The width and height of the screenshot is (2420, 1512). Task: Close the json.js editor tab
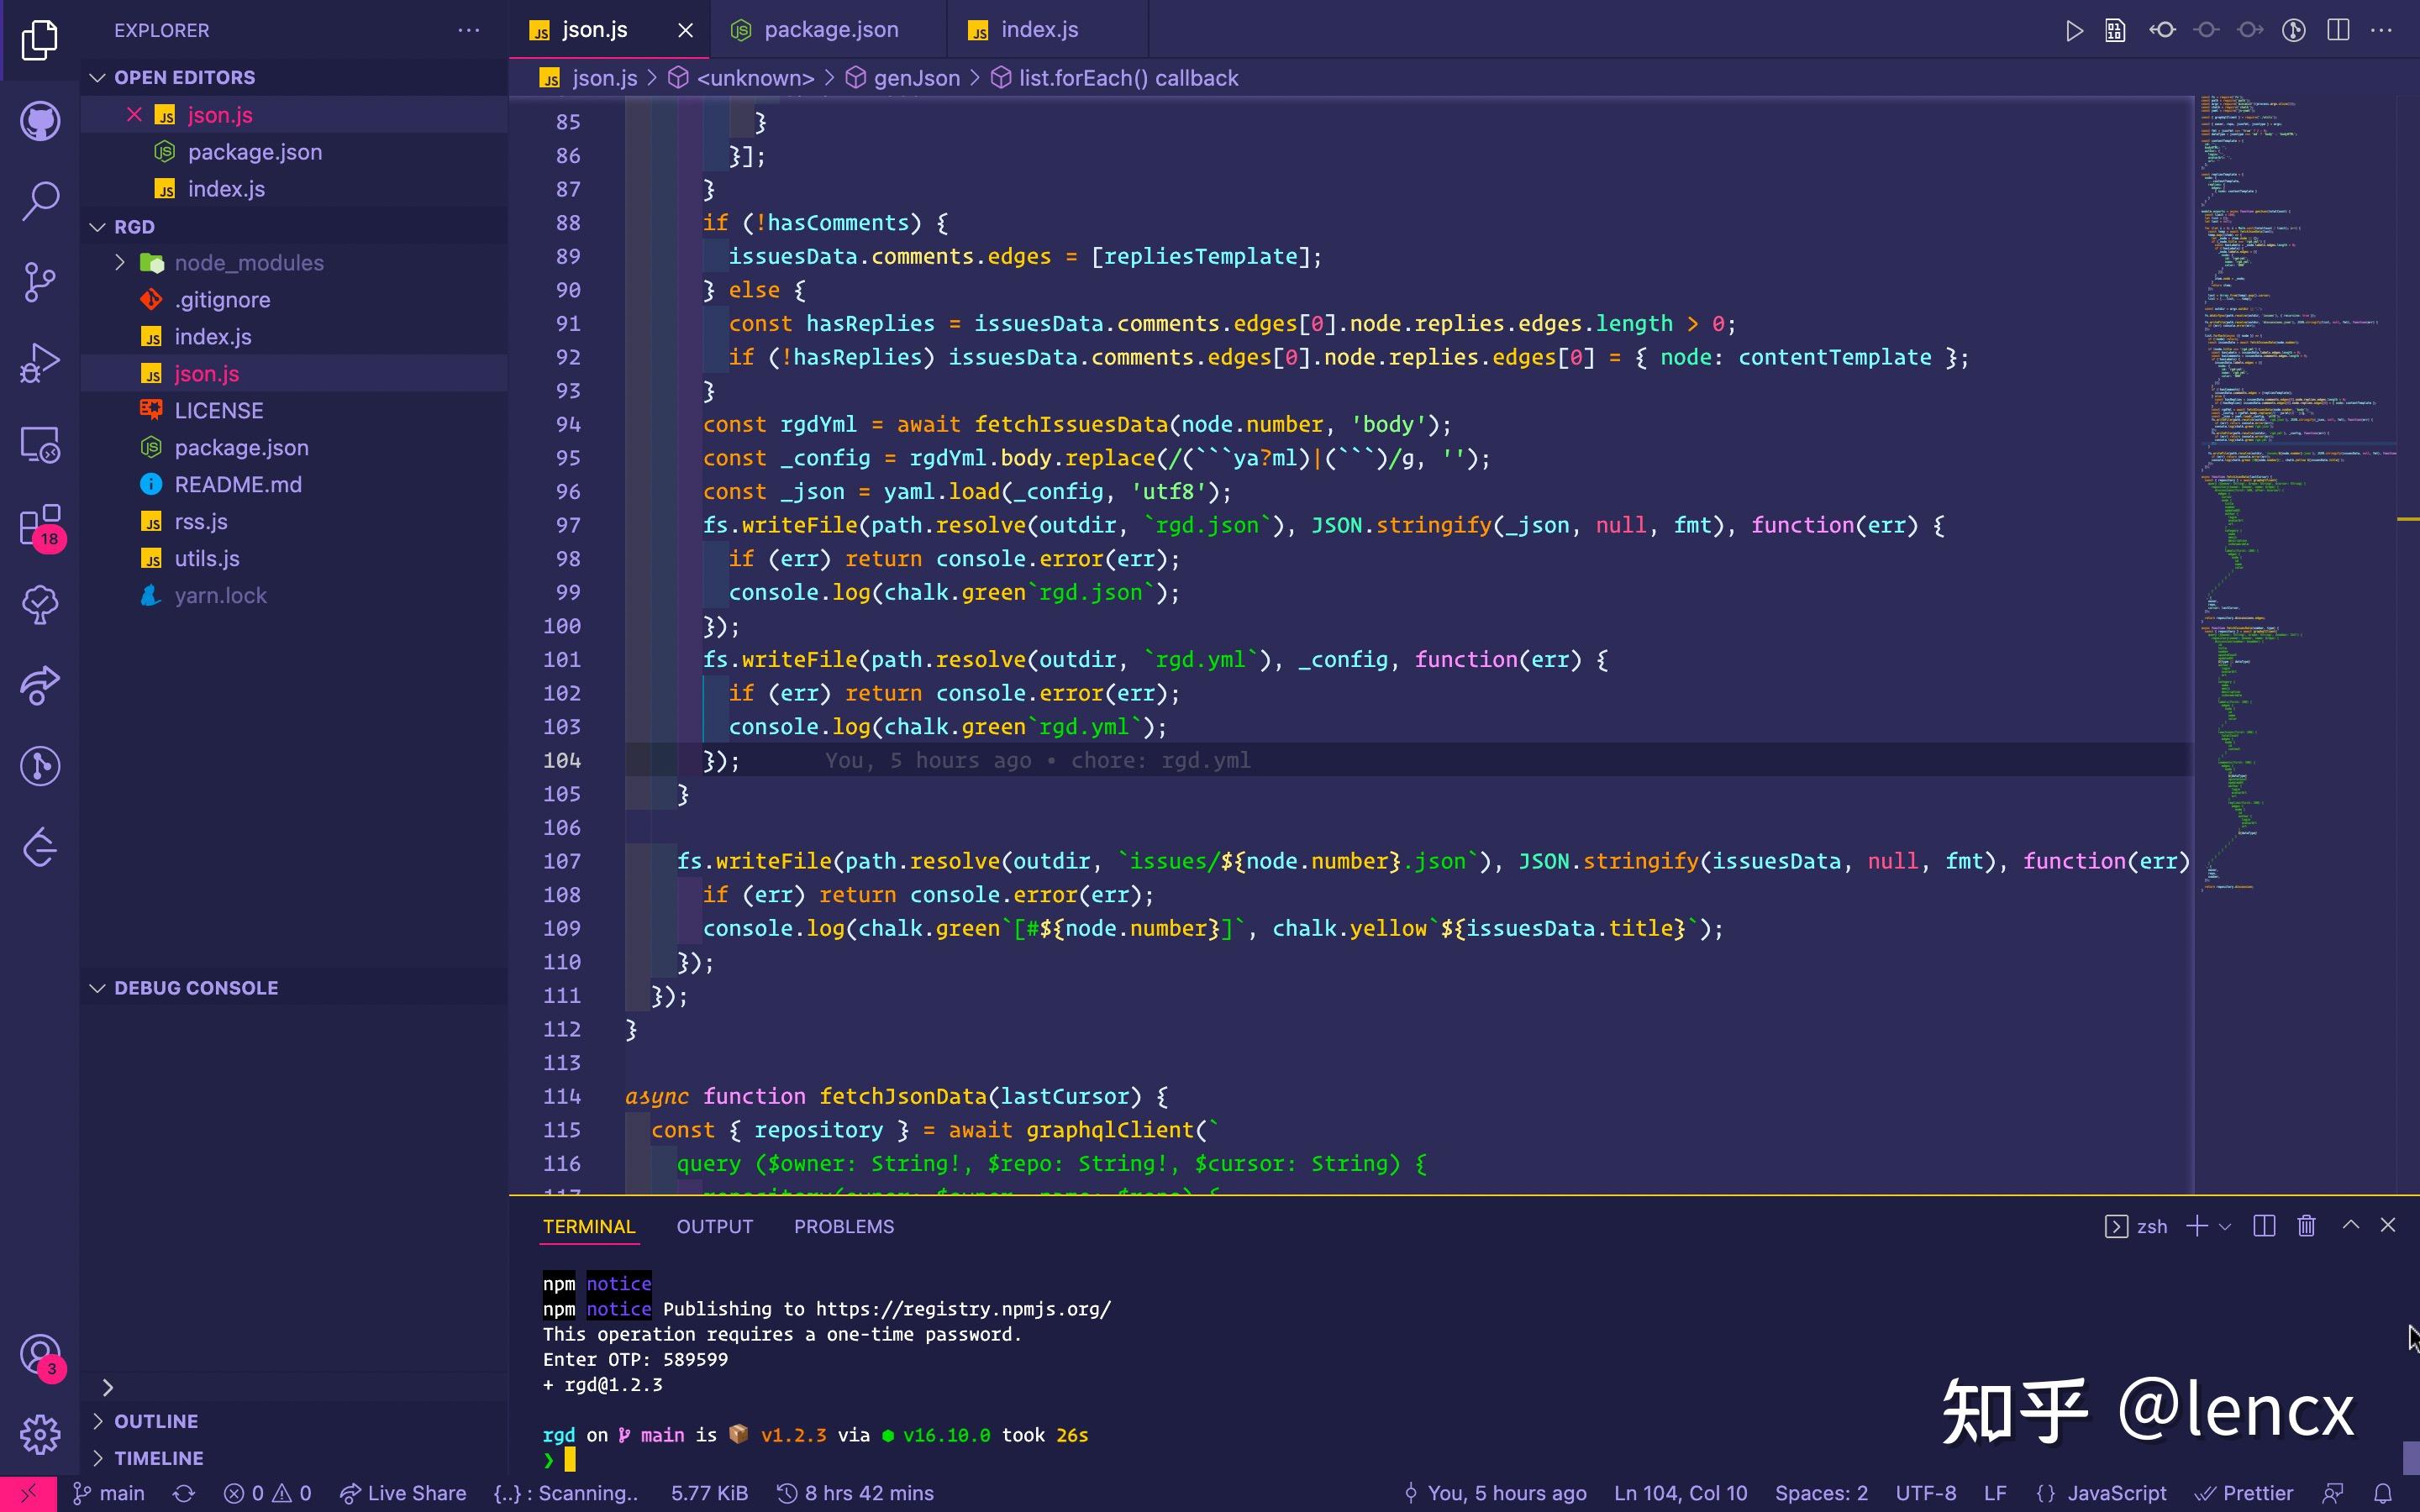click(x=685, y=30)
